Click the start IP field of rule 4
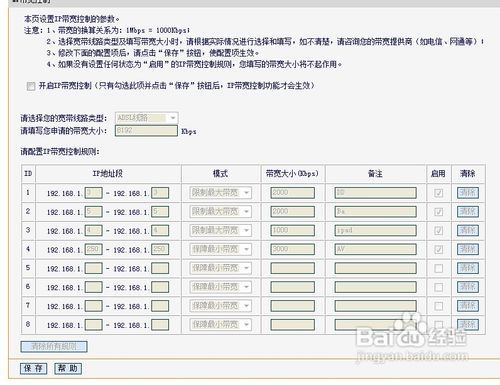 (93, 250)
